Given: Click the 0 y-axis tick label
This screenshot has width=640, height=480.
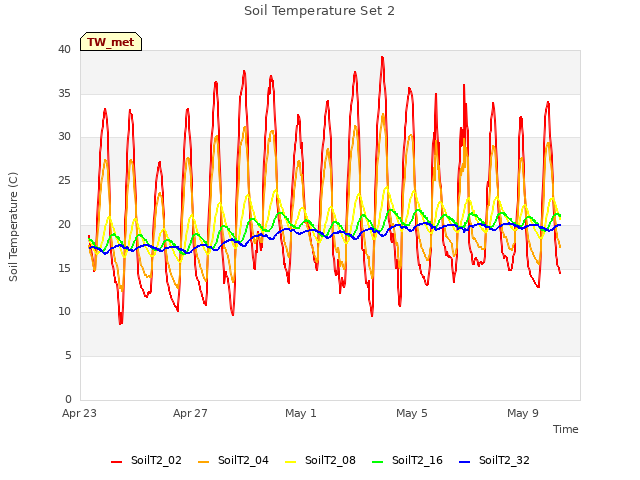Looking at the screenshot, I should pos(68,399).
